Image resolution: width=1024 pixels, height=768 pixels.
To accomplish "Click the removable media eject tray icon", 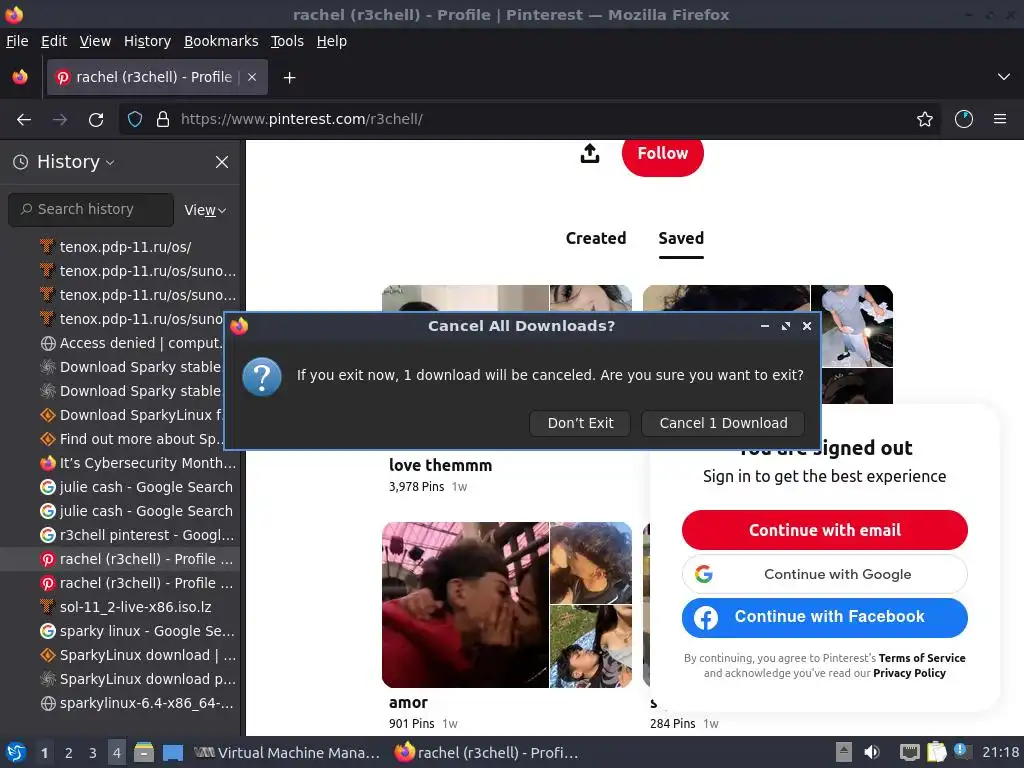I will pyautogui.click(x=844, y=753).
